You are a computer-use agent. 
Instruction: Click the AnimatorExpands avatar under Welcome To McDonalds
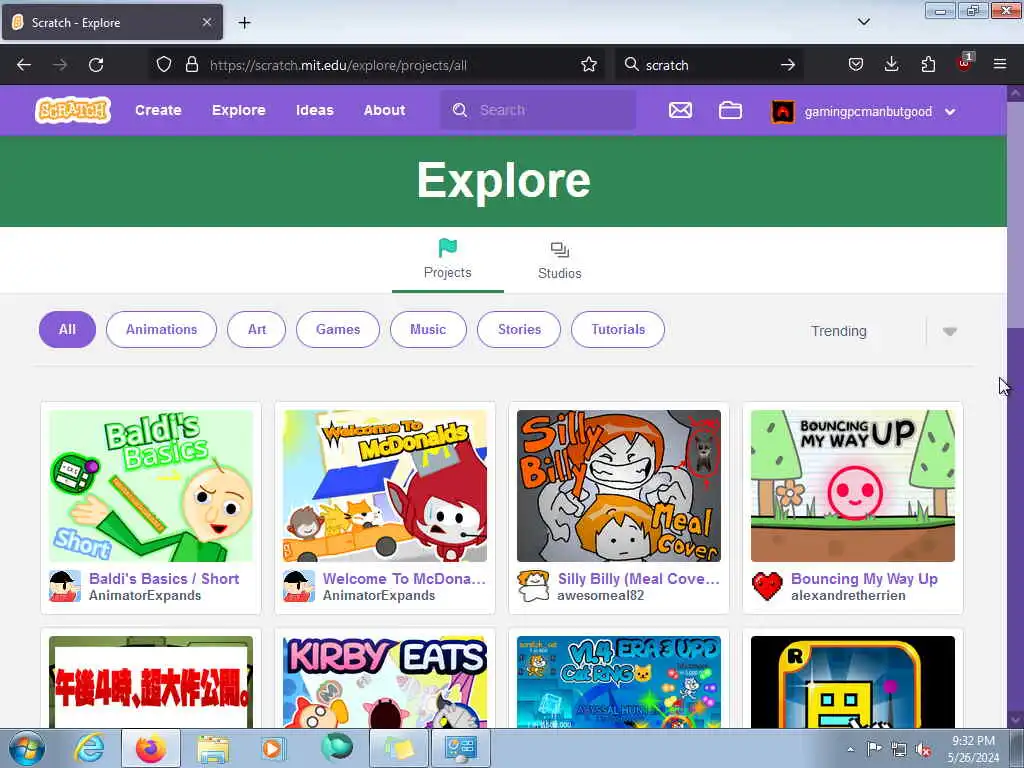pos(298,586)
